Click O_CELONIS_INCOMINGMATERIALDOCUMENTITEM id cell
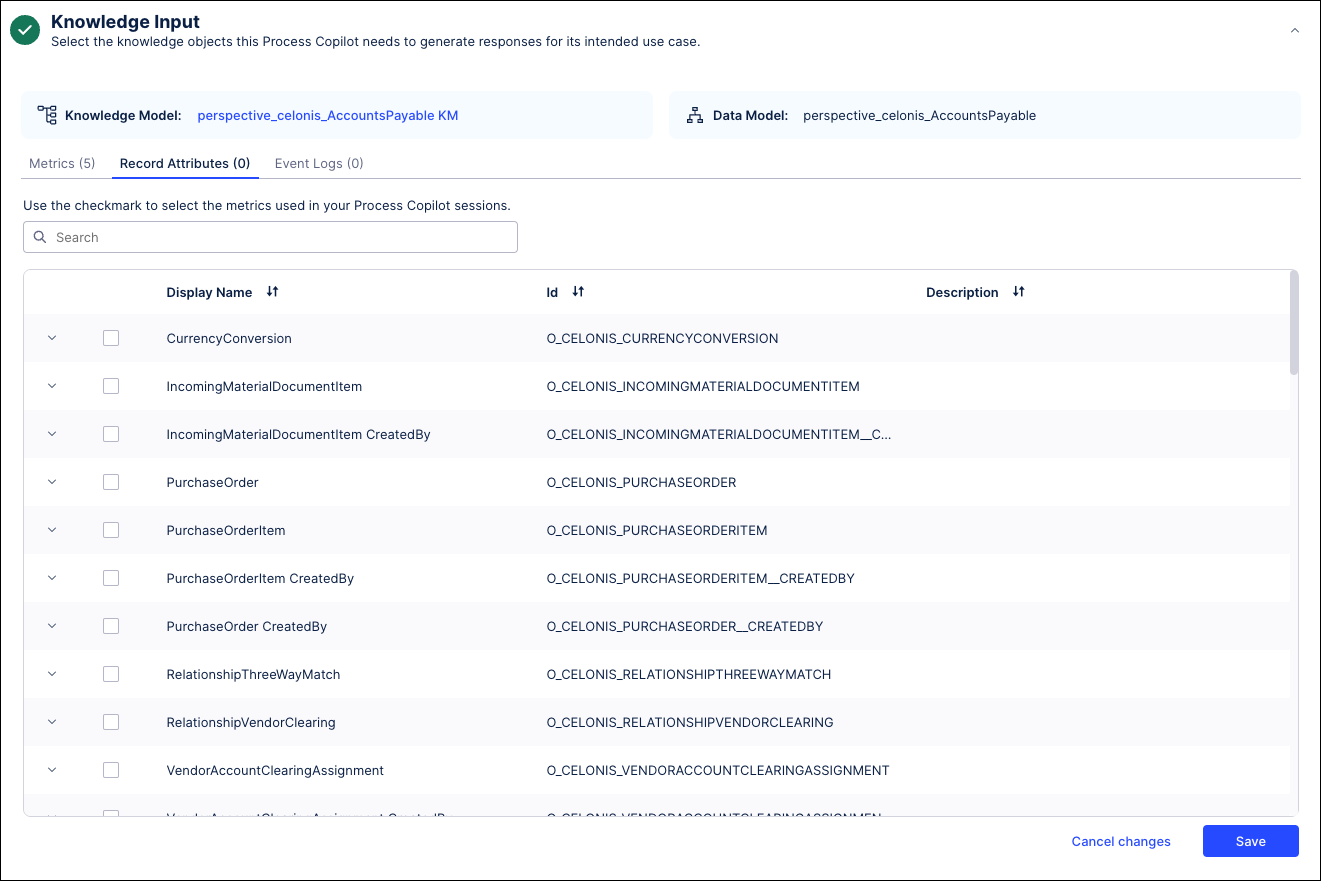Screen dimensions: 1321x881 [703, 386]
